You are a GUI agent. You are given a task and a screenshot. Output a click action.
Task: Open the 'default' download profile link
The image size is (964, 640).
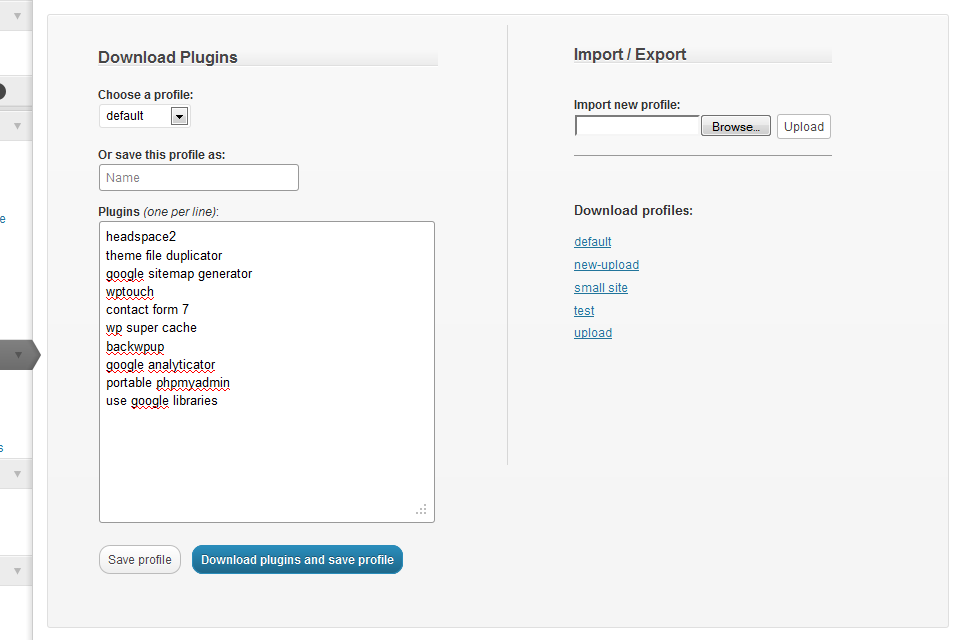[x=593, y=242]
